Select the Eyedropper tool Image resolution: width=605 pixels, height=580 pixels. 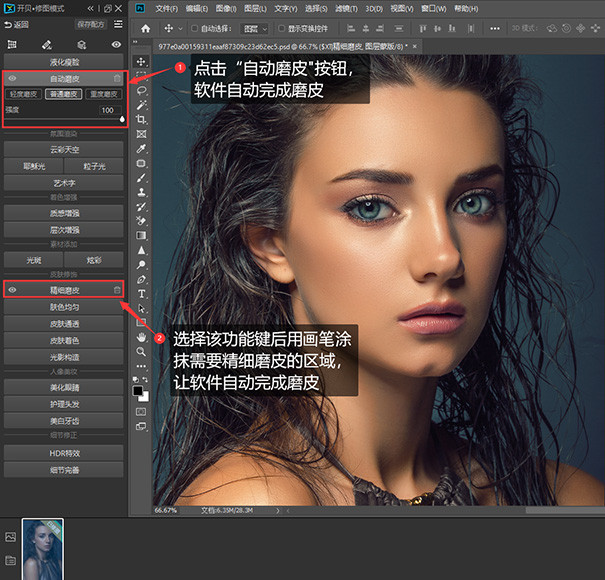141,148
